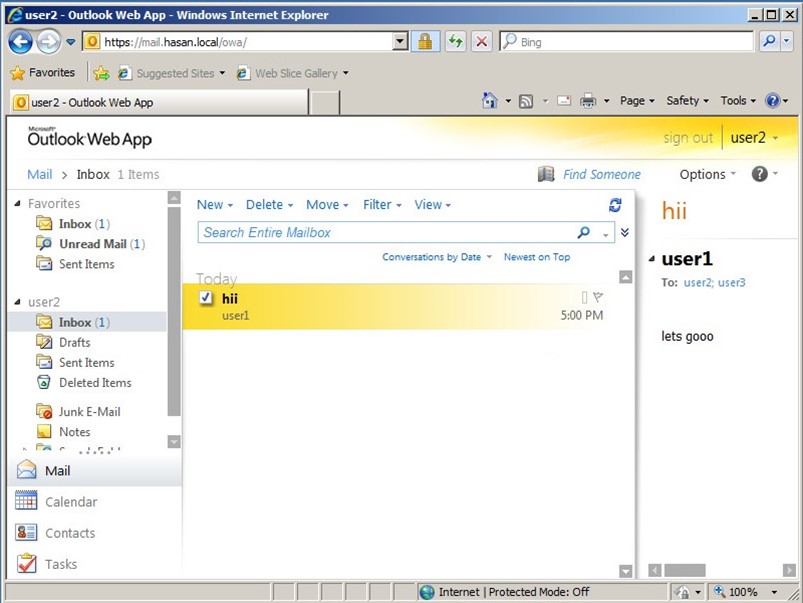
Task: Collapse the Favorites folder group
Action: point(17,204)
